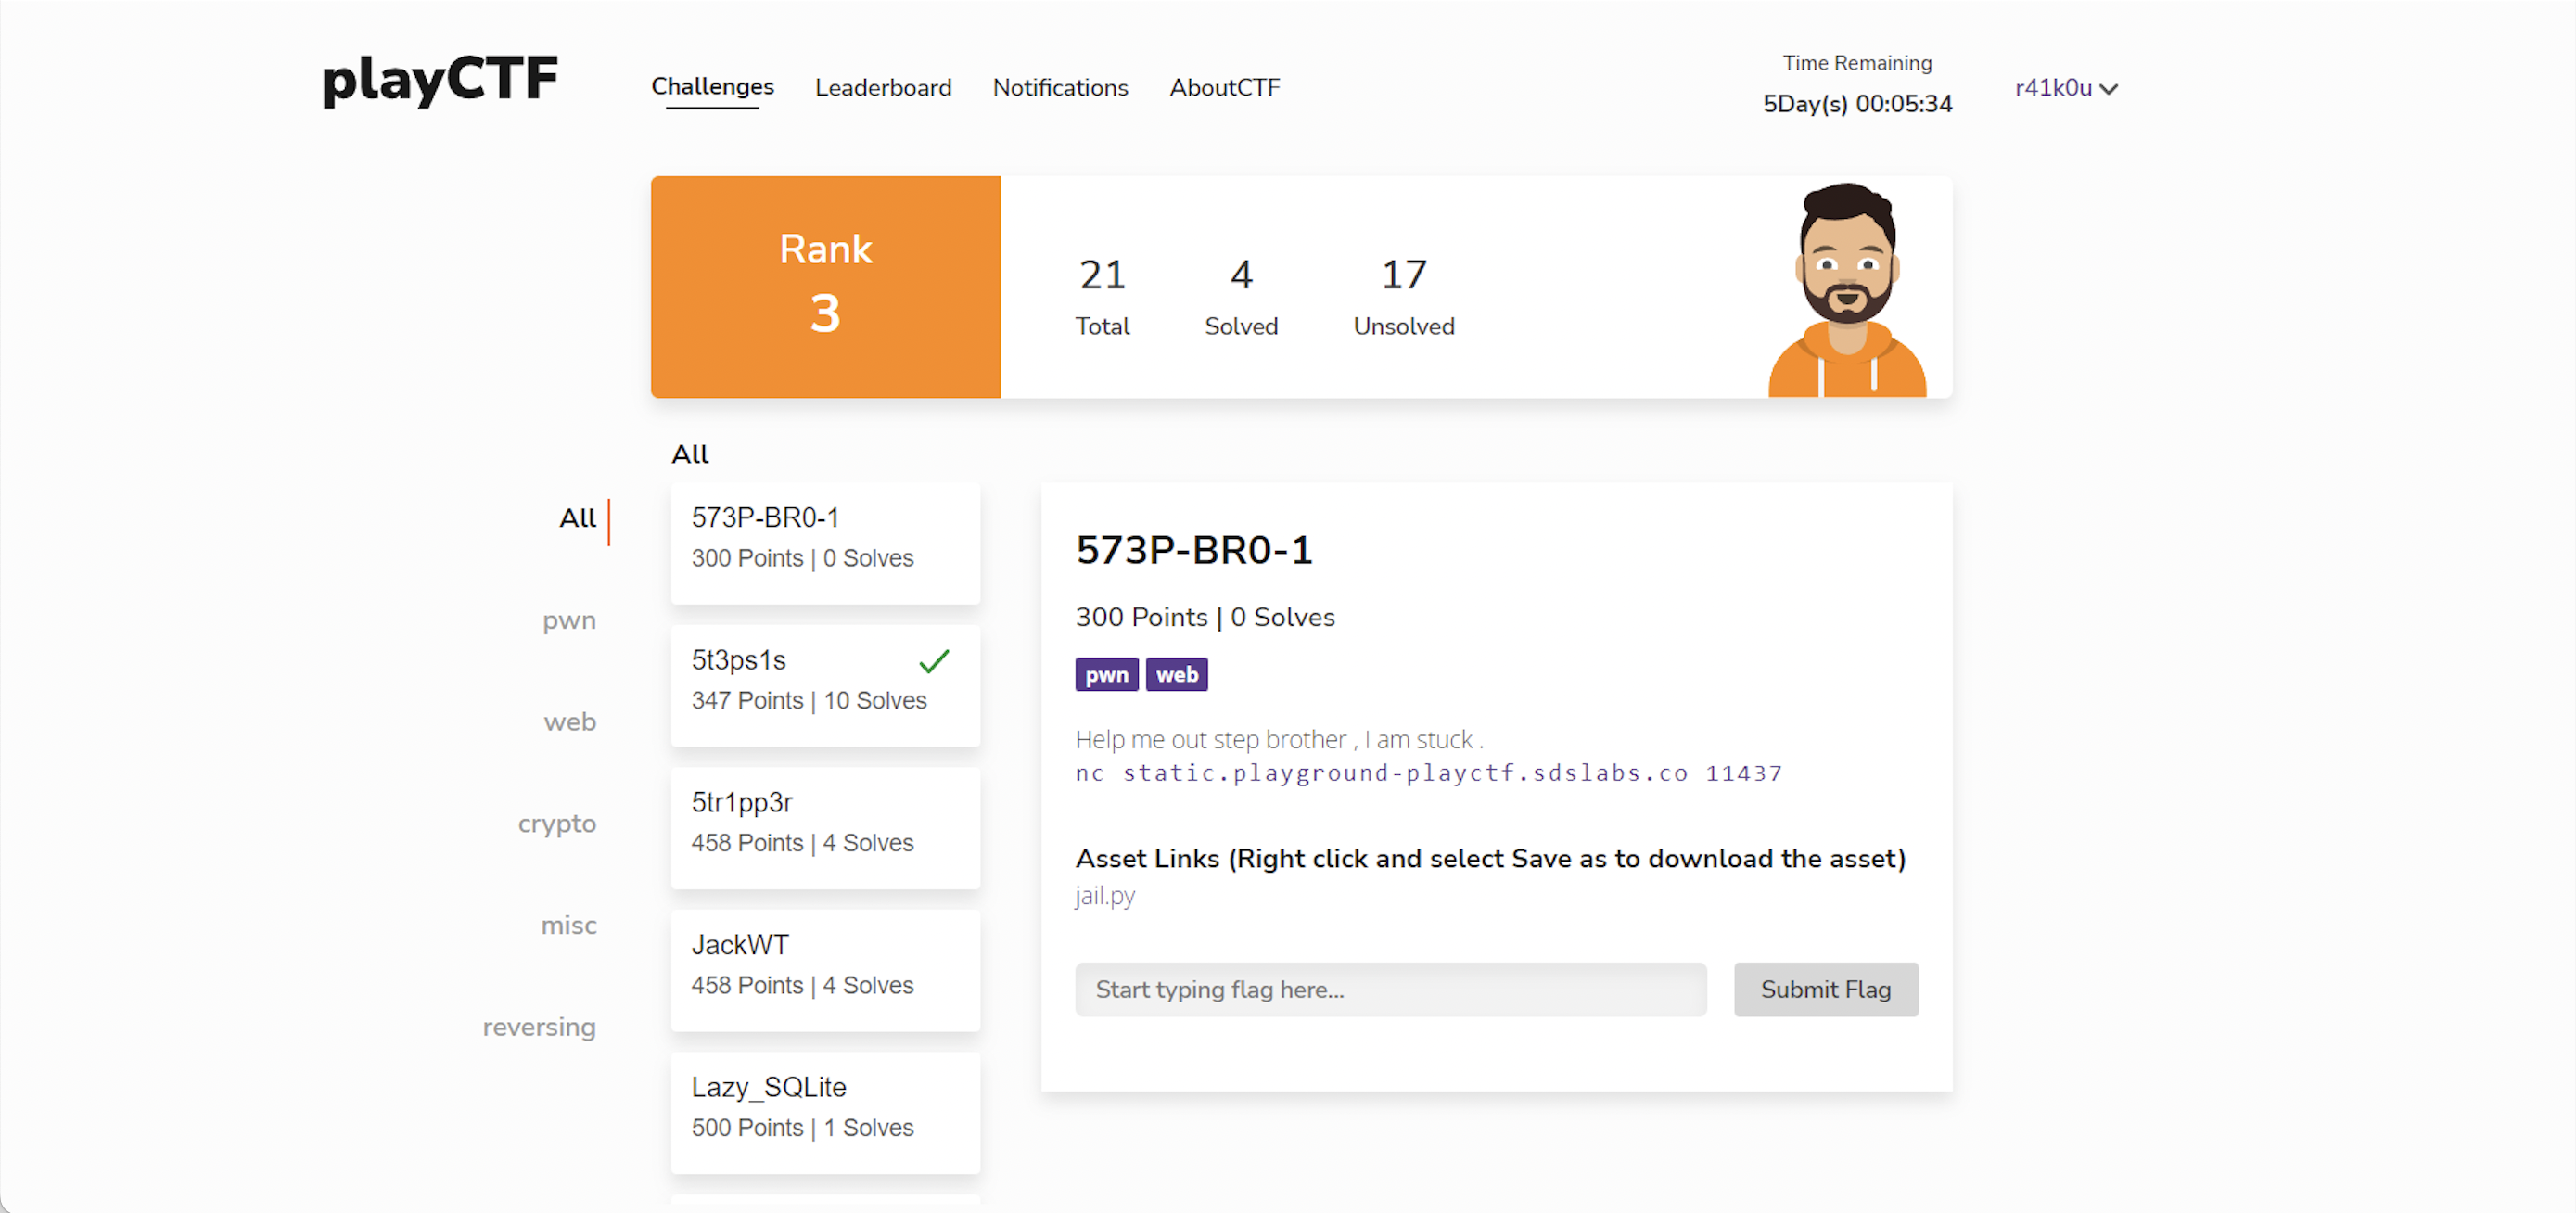Click the 17 Unsolved stat
The image size is (2576, 1213).
[x=1403, y=296]
